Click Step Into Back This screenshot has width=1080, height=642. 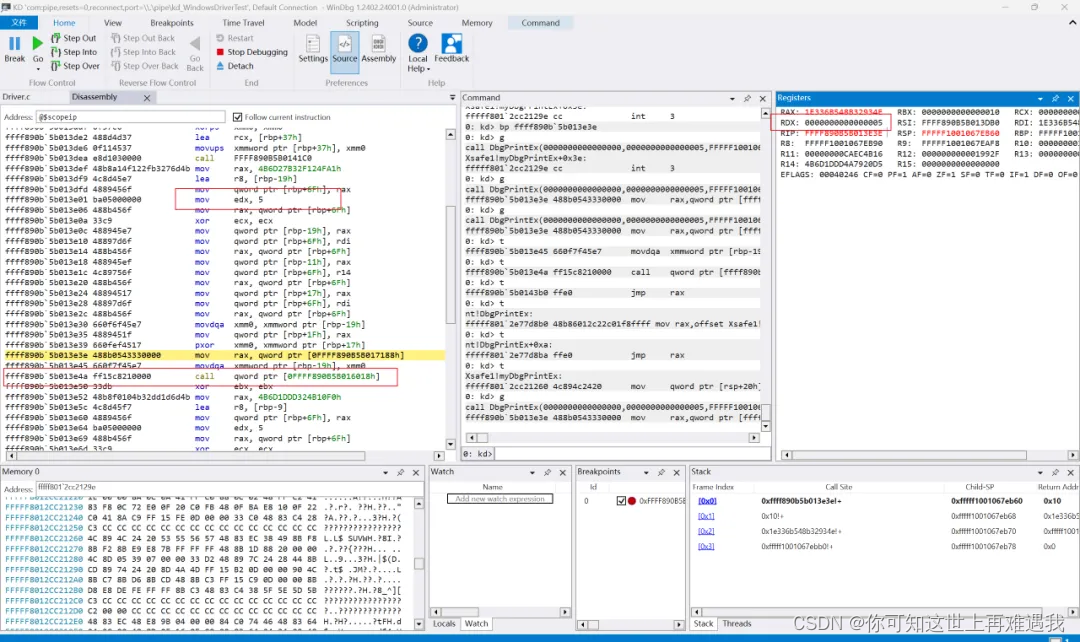[143, 52]
